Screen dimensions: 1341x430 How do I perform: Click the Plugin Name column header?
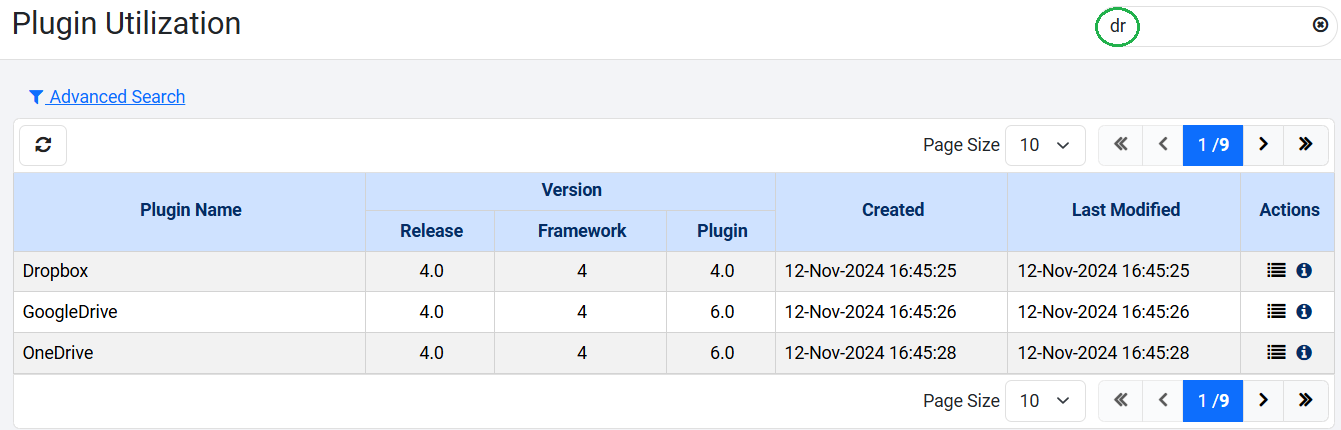(x=190, y=210)
